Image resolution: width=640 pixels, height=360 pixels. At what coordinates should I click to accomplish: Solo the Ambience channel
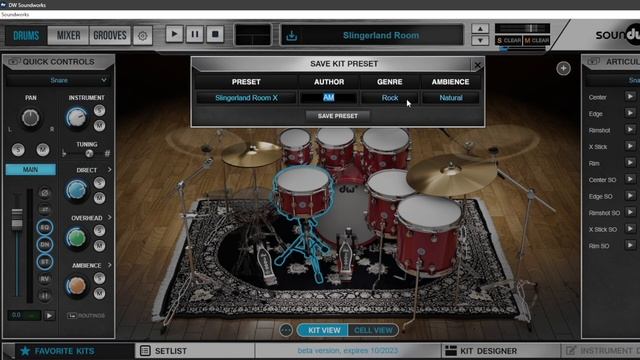99,278
